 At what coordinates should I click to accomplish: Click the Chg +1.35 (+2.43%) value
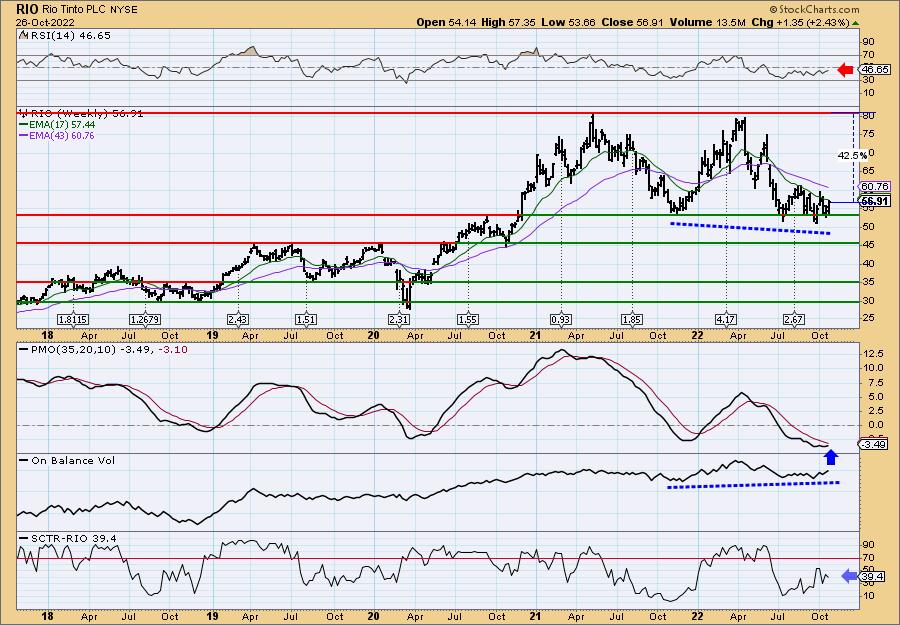click(x=800, y=22)
